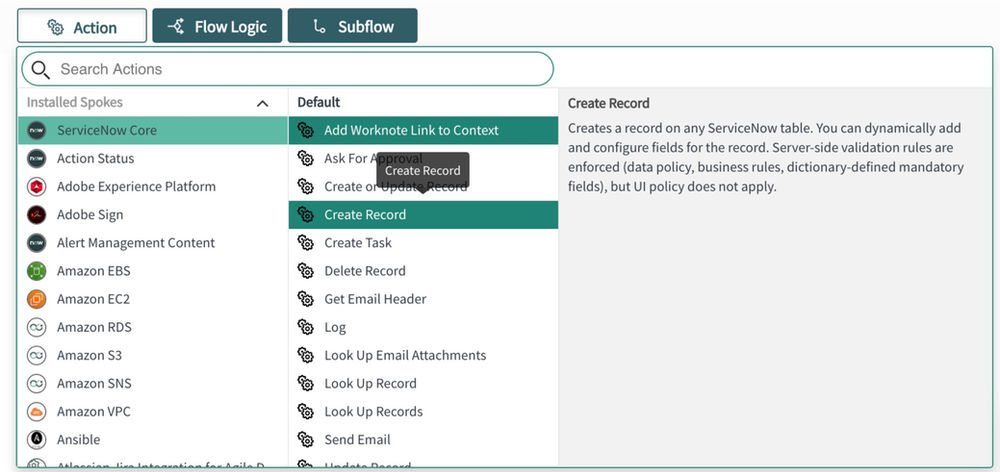Pick the Send Email action text
This screenshot has height=472, width=1000.
(357, 439)
